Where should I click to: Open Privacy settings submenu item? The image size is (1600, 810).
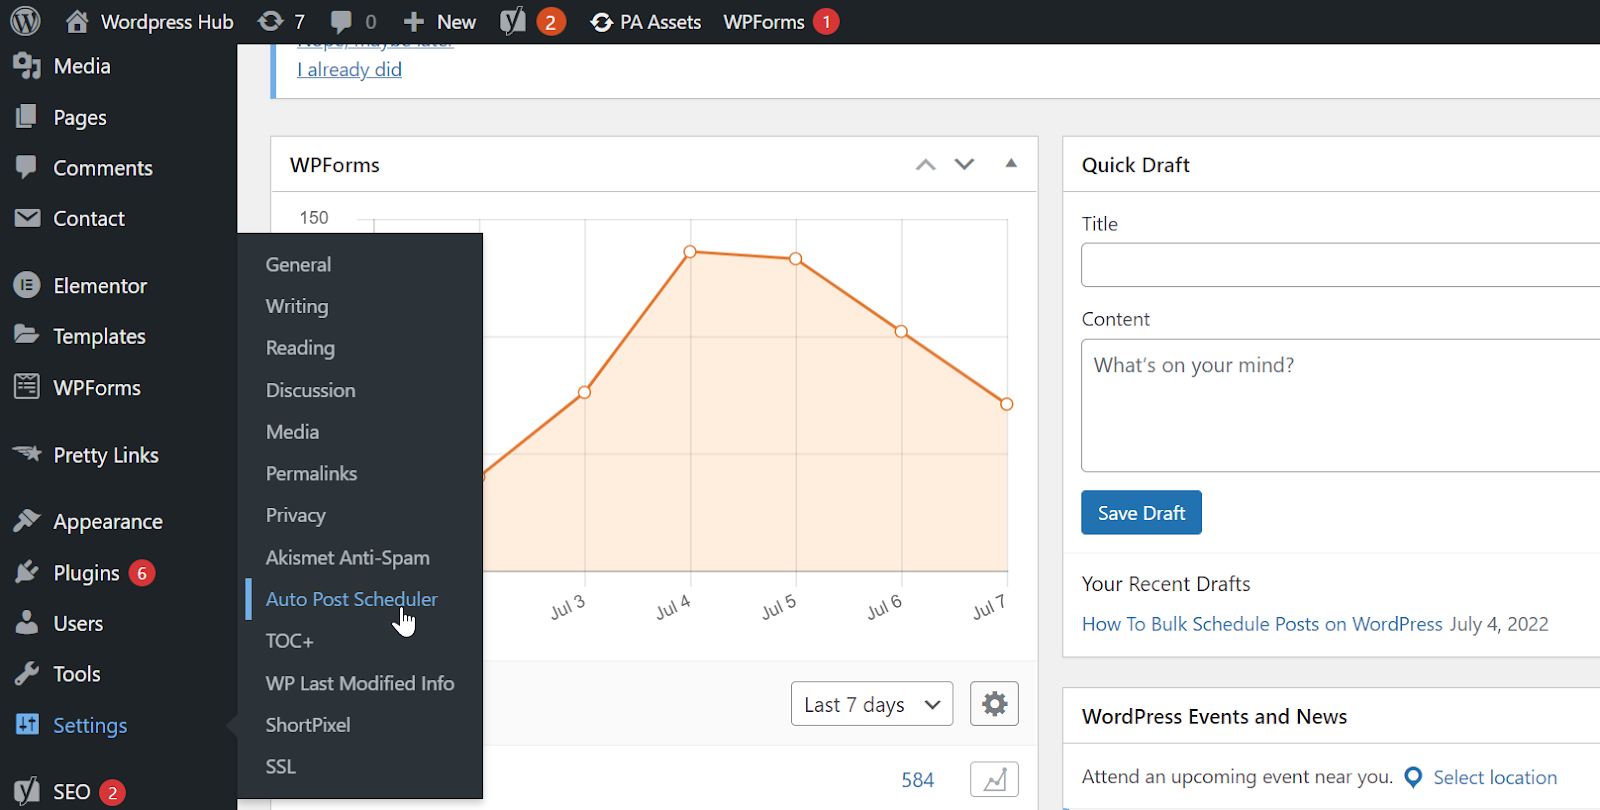point(295,516)
